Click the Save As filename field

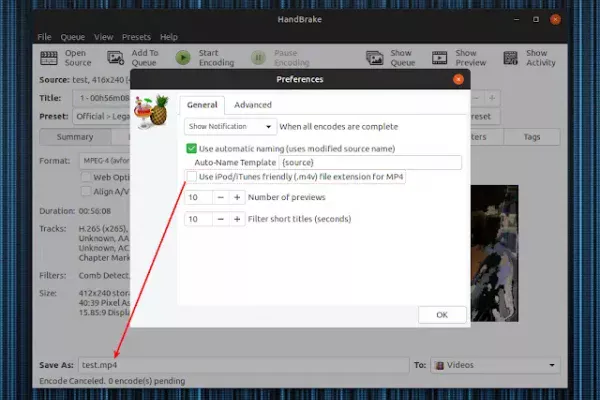[x=244, y=365]
